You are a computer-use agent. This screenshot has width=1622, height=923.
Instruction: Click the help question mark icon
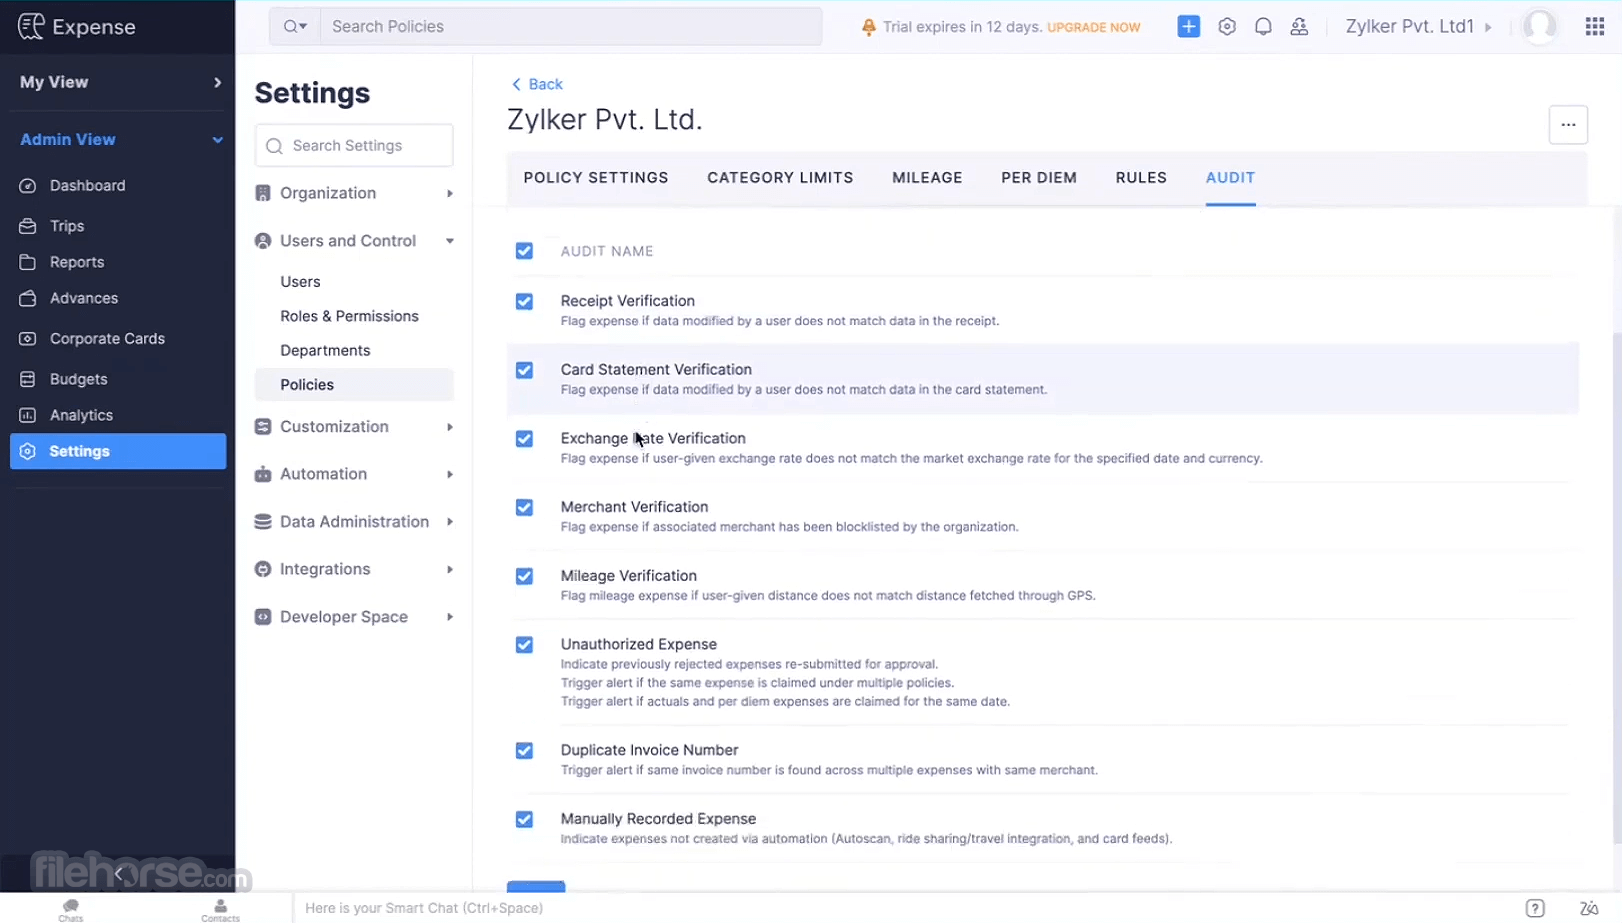pos(1535,908)
